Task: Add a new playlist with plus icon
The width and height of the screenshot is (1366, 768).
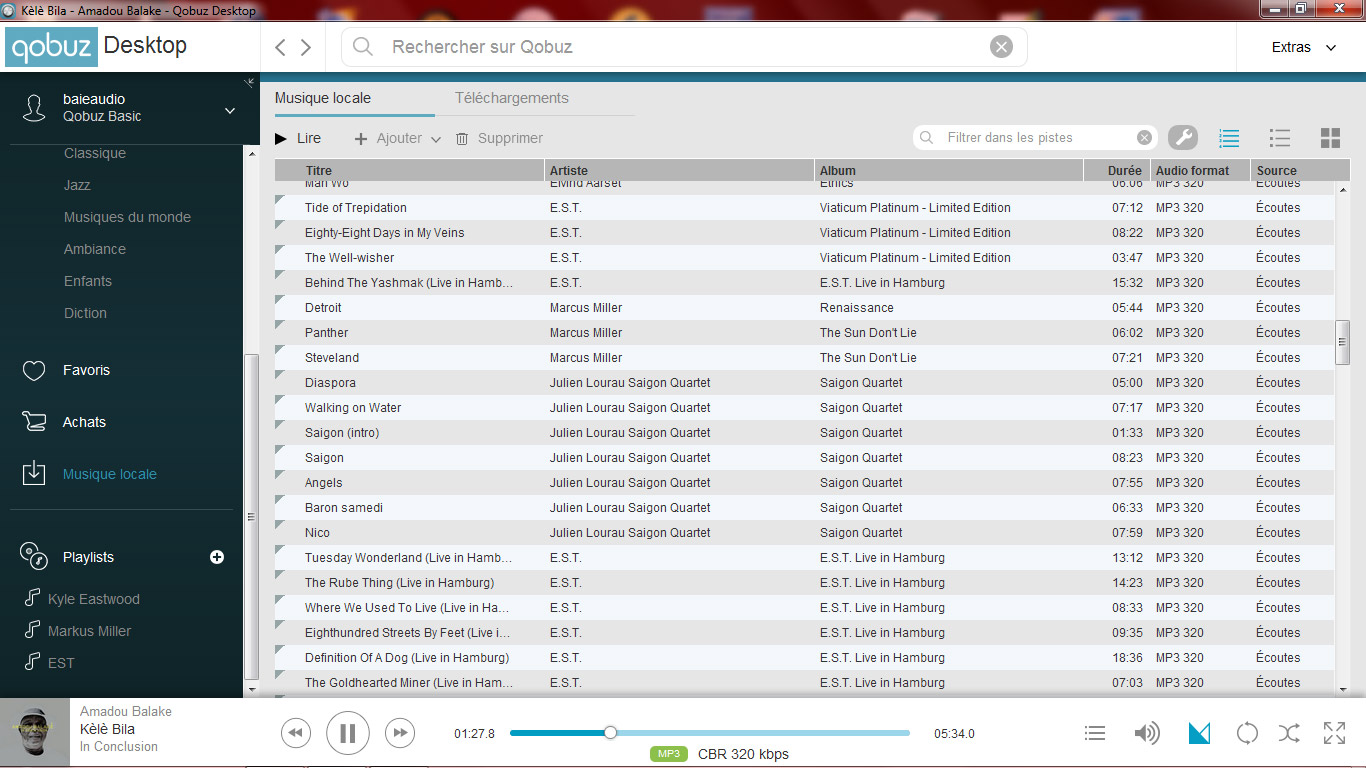Action: 217,557
